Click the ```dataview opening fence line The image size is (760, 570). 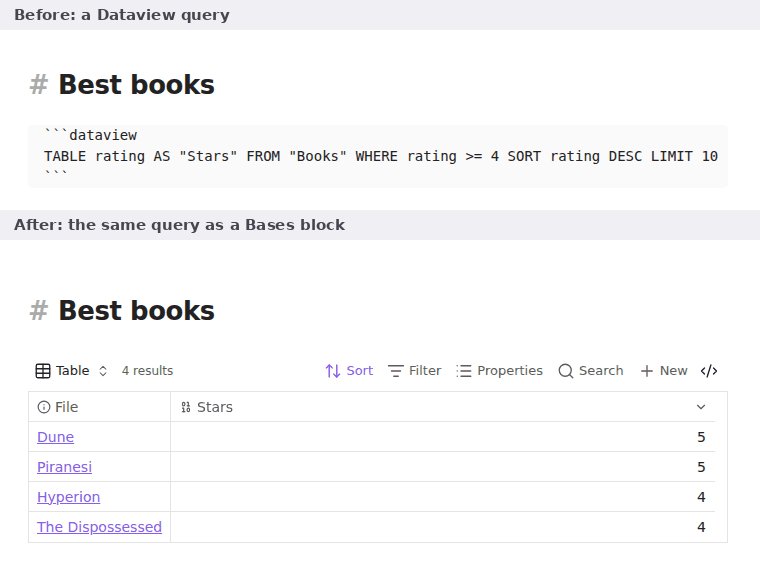(91, 135)
